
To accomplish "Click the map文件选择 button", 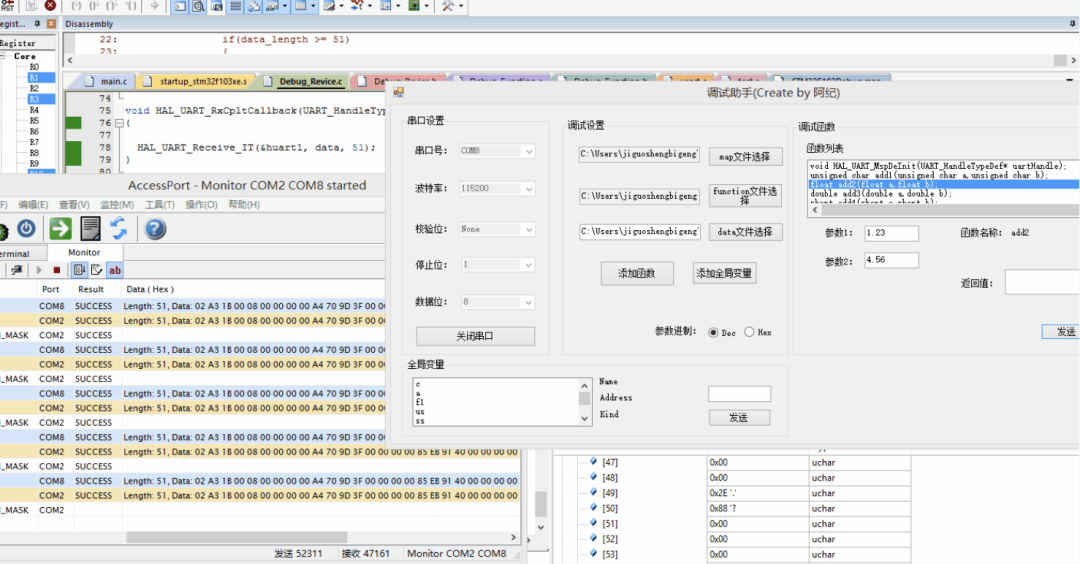I will [745, 157].
